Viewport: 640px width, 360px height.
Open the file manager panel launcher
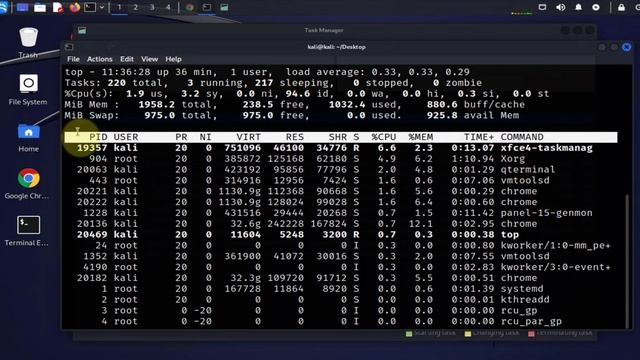(x=40, y=7)
